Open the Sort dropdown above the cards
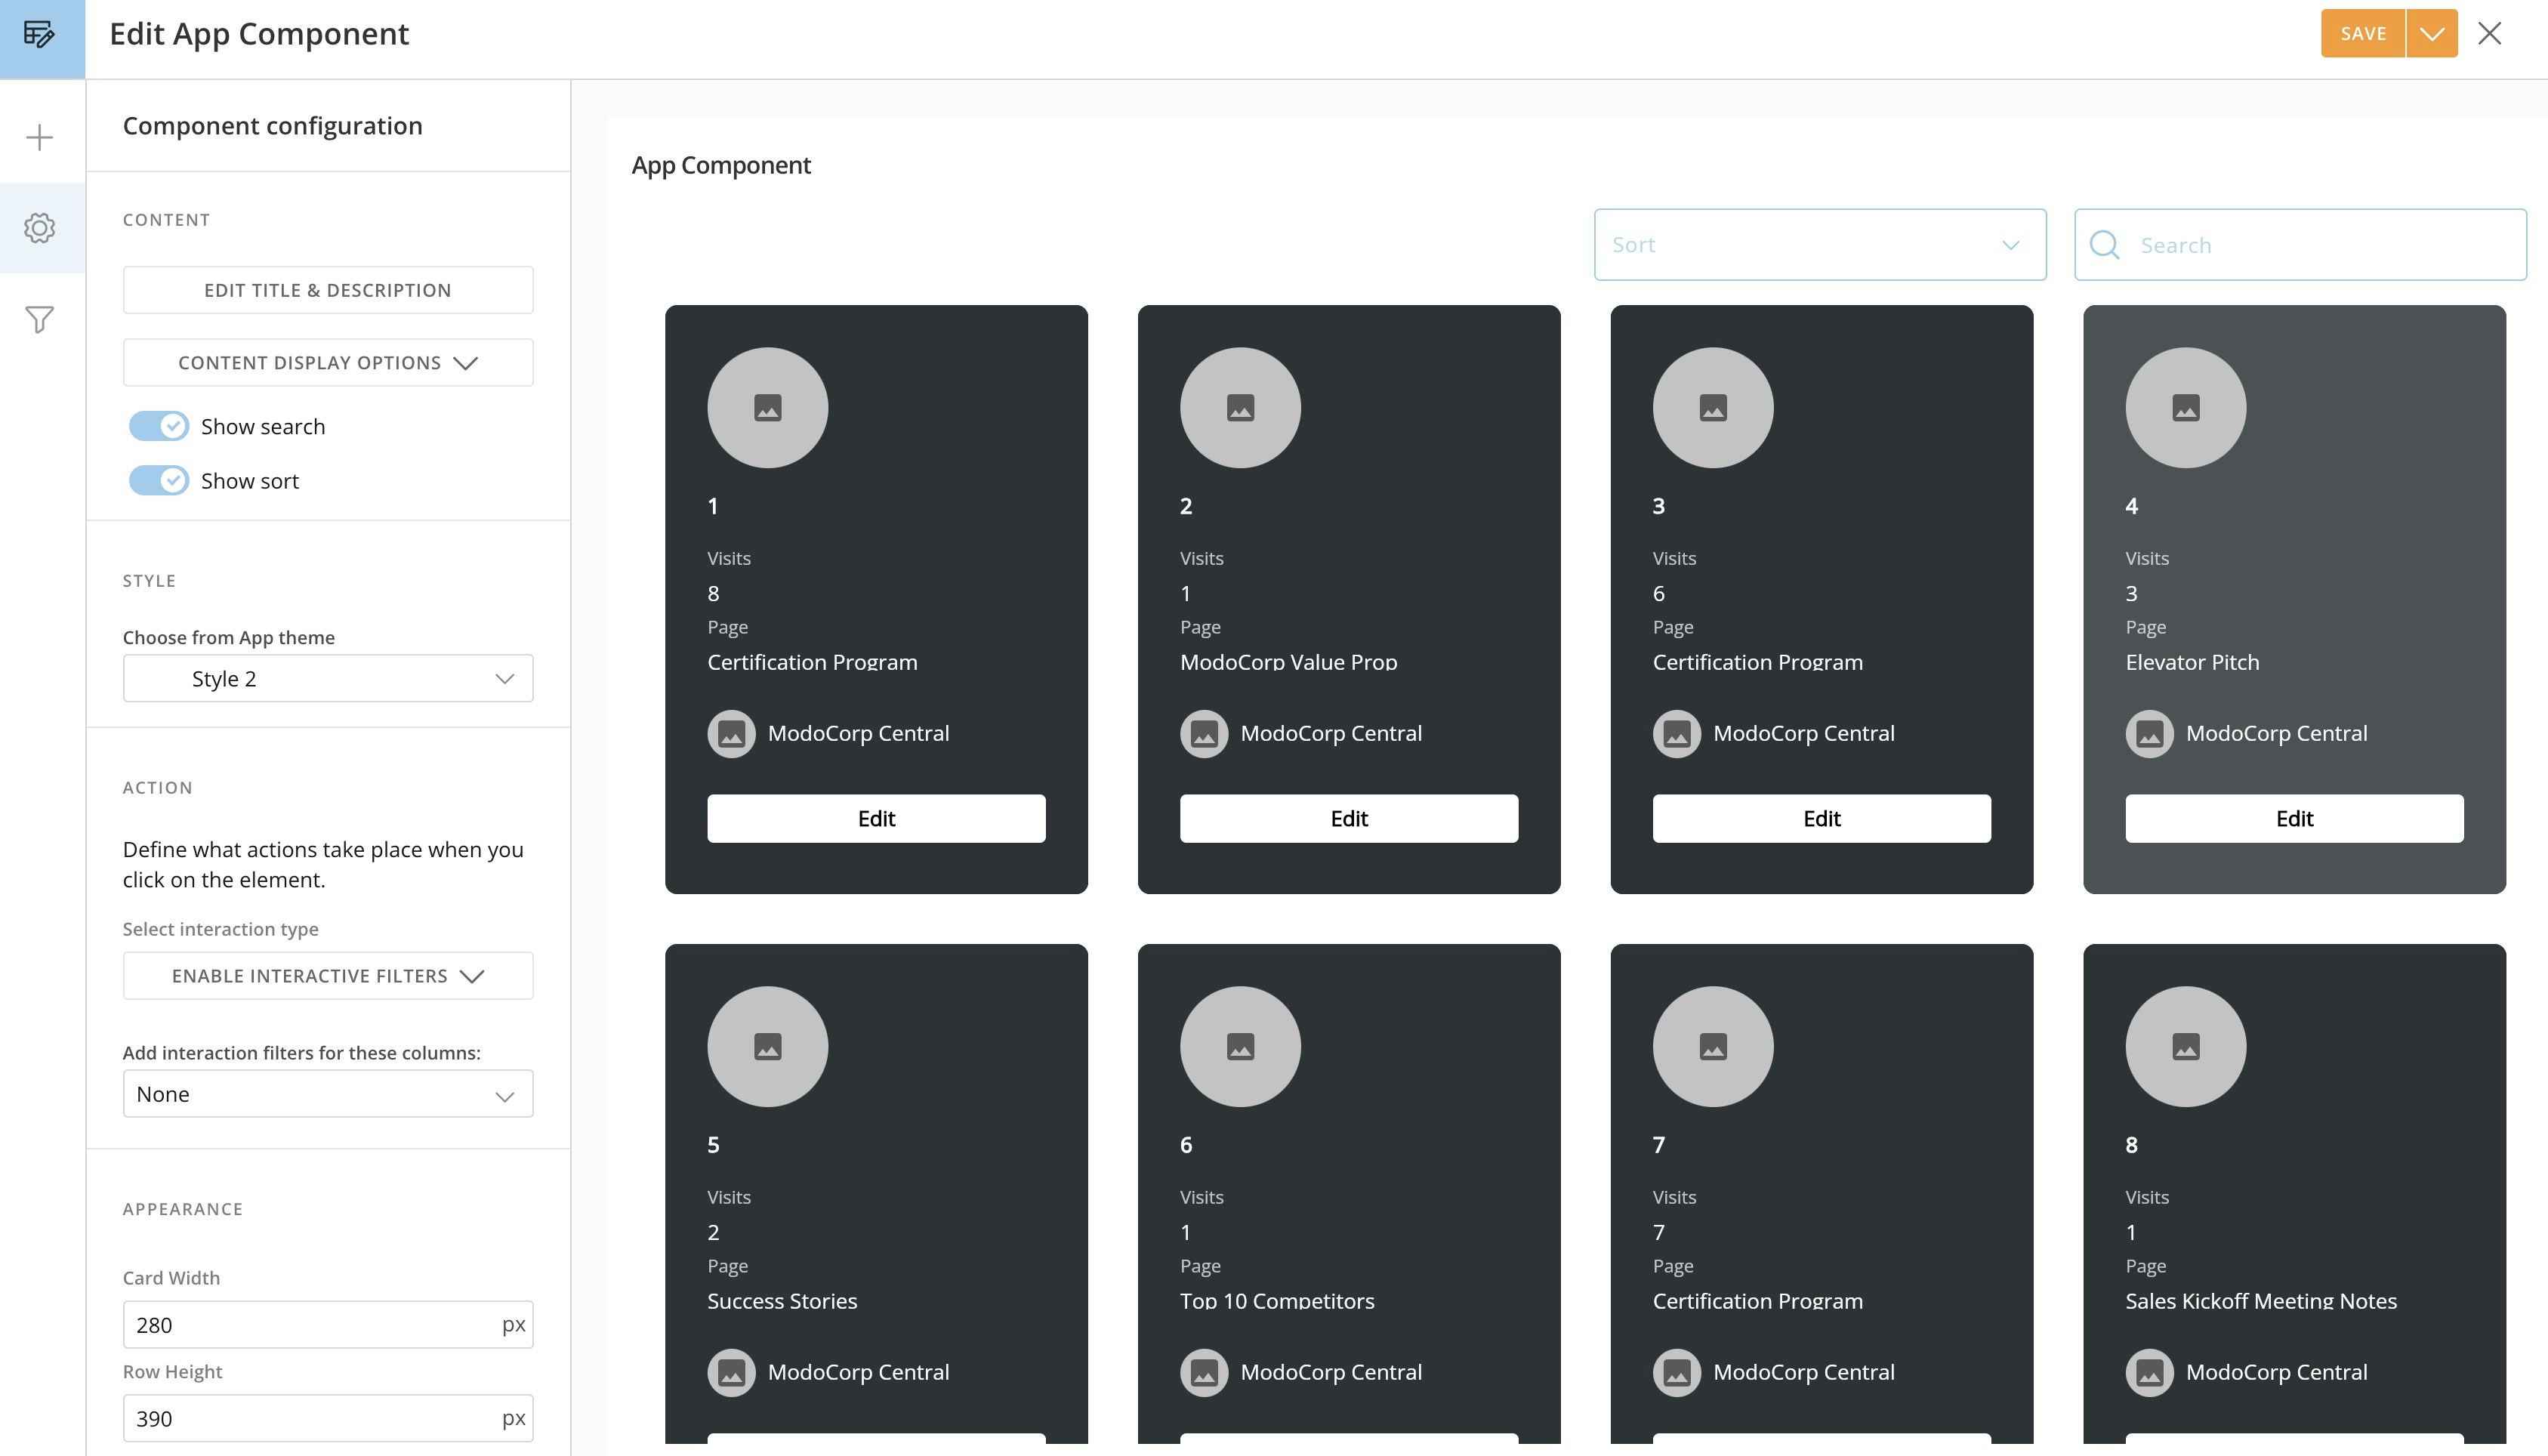Screen dimensions: 2548x1456 click(x=1819, y=245)
